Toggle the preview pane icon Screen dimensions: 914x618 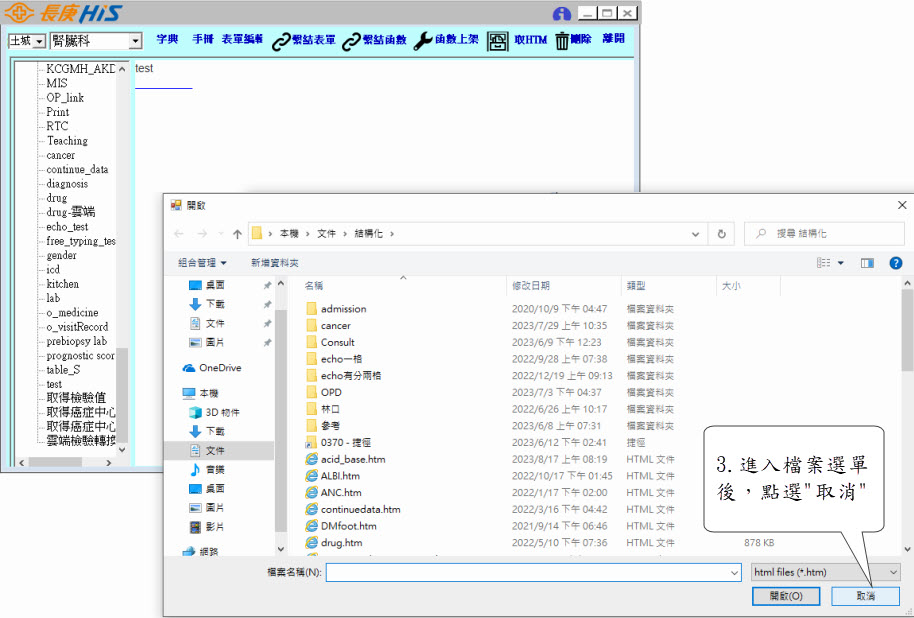coord(867,263)
